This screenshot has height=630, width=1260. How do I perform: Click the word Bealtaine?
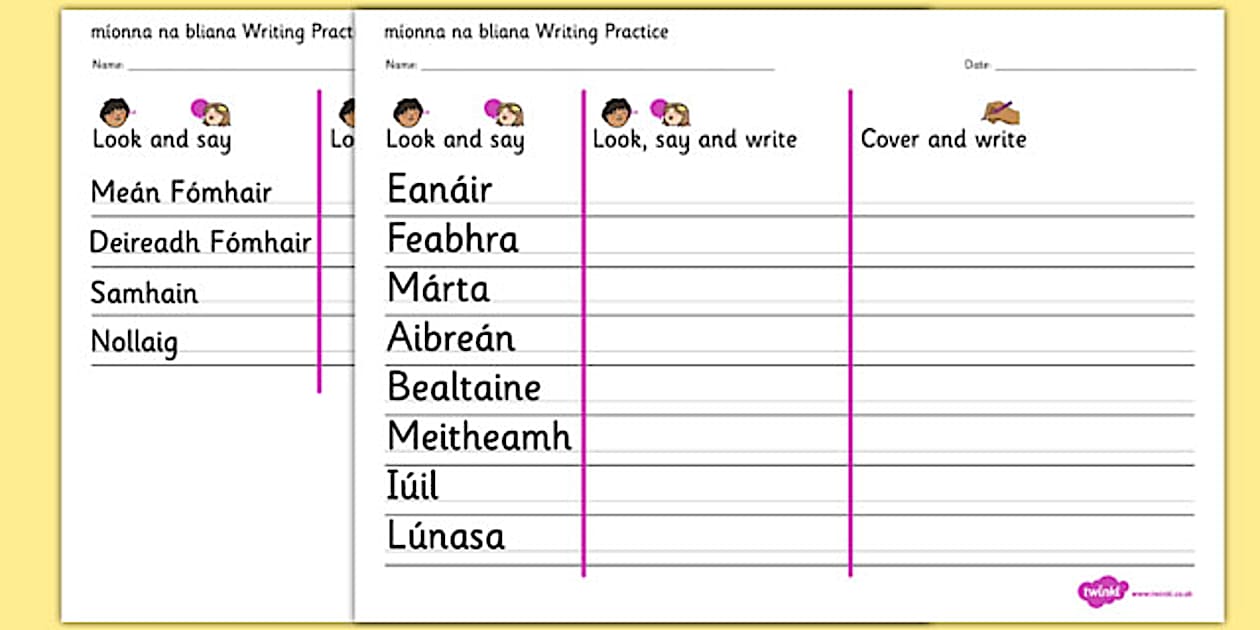pos(464,387)
